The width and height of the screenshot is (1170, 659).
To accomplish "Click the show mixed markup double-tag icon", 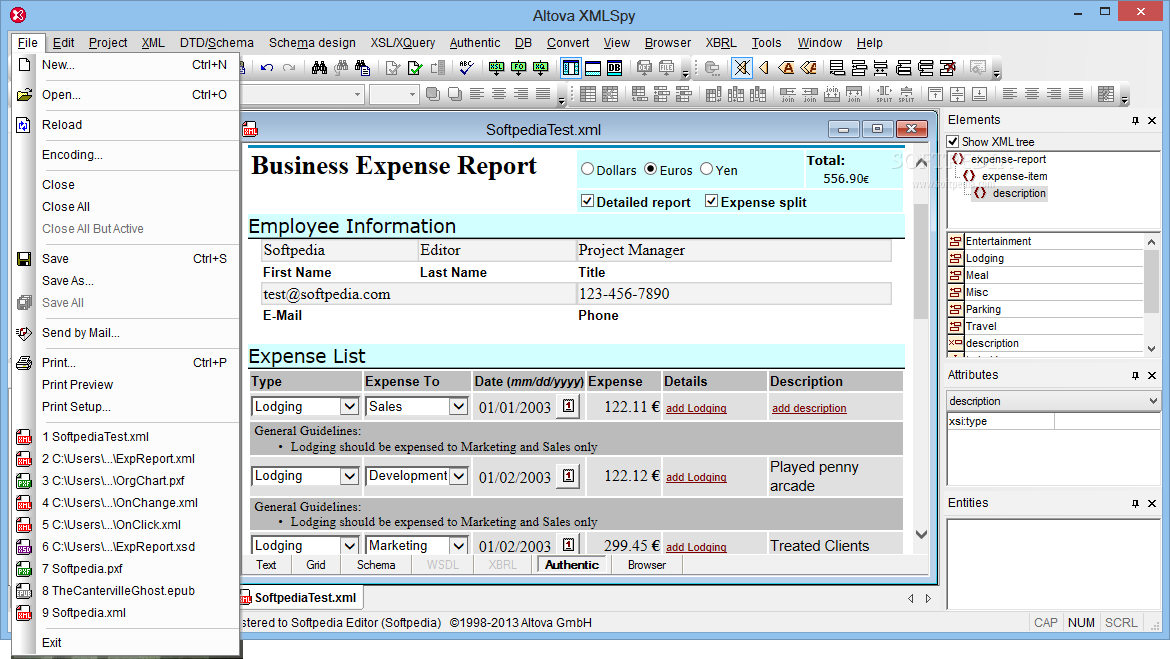I will click(x=808, y=68).
